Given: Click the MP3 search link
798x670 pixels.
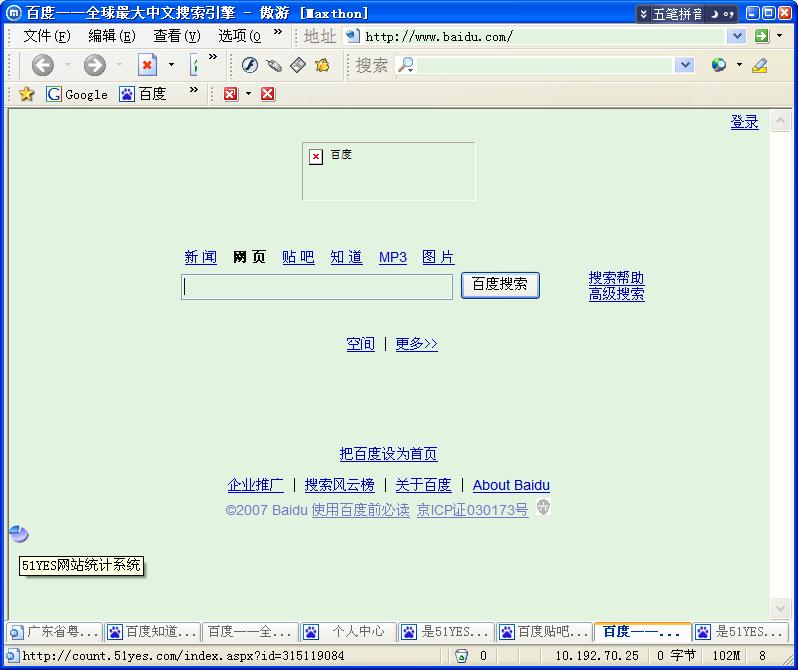Looking at the screenshot, I should click(x=393, y=257).
